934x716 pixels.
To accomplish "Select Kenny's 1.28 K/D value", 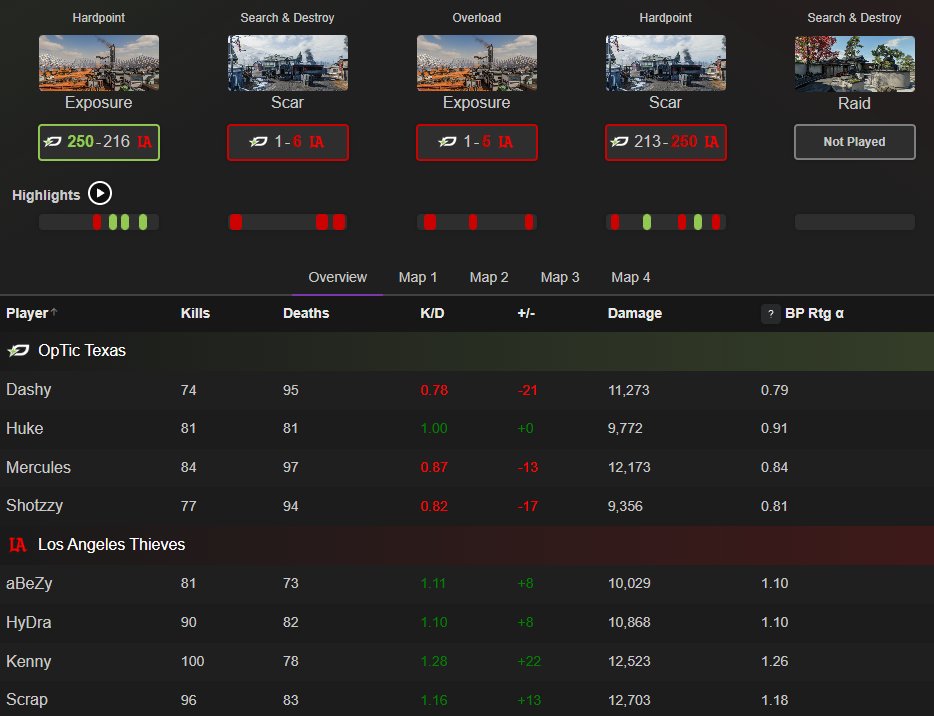I will (x=434, y=661).
